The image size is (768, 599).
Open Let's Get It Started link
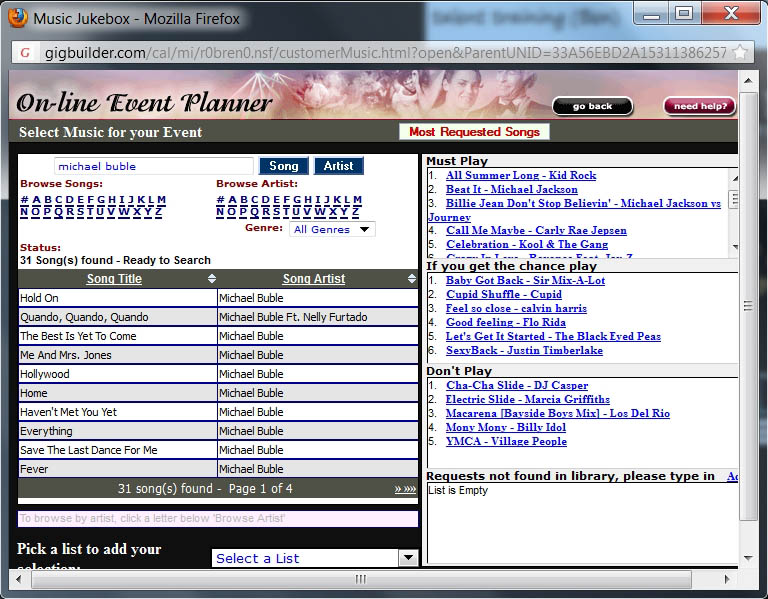pos(553,336)
